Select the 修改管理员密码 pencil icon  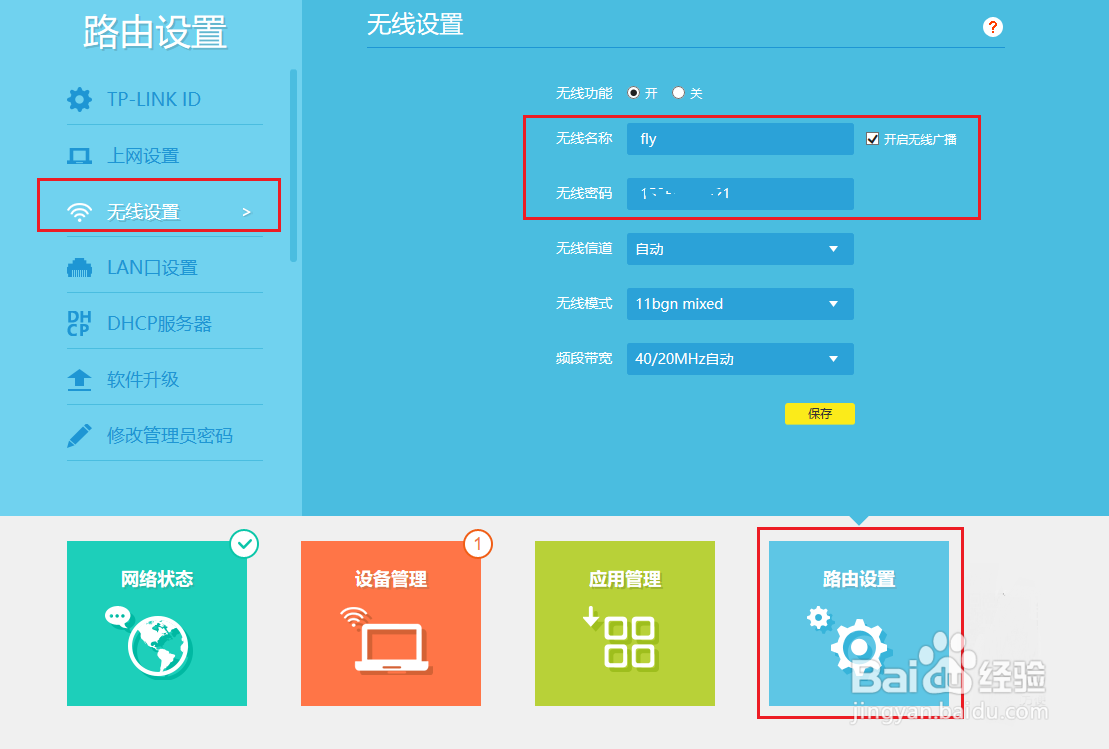[x=80, y=433]
